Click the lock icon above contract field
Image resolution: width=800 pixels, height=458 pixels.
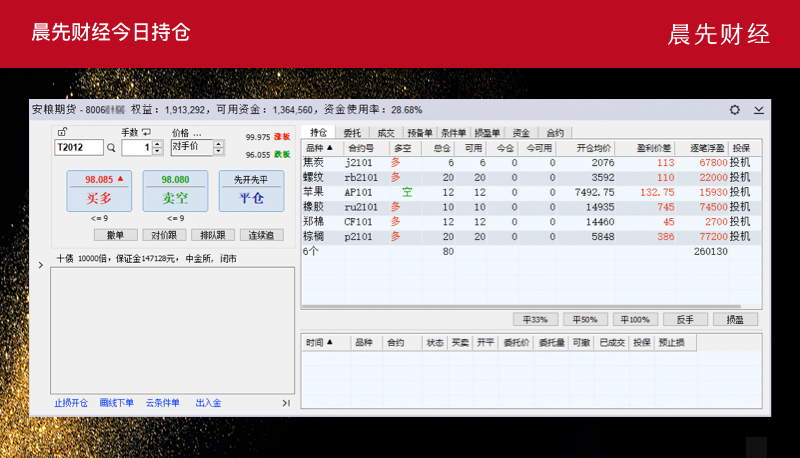pyautogui.click(x=62, y=132)
